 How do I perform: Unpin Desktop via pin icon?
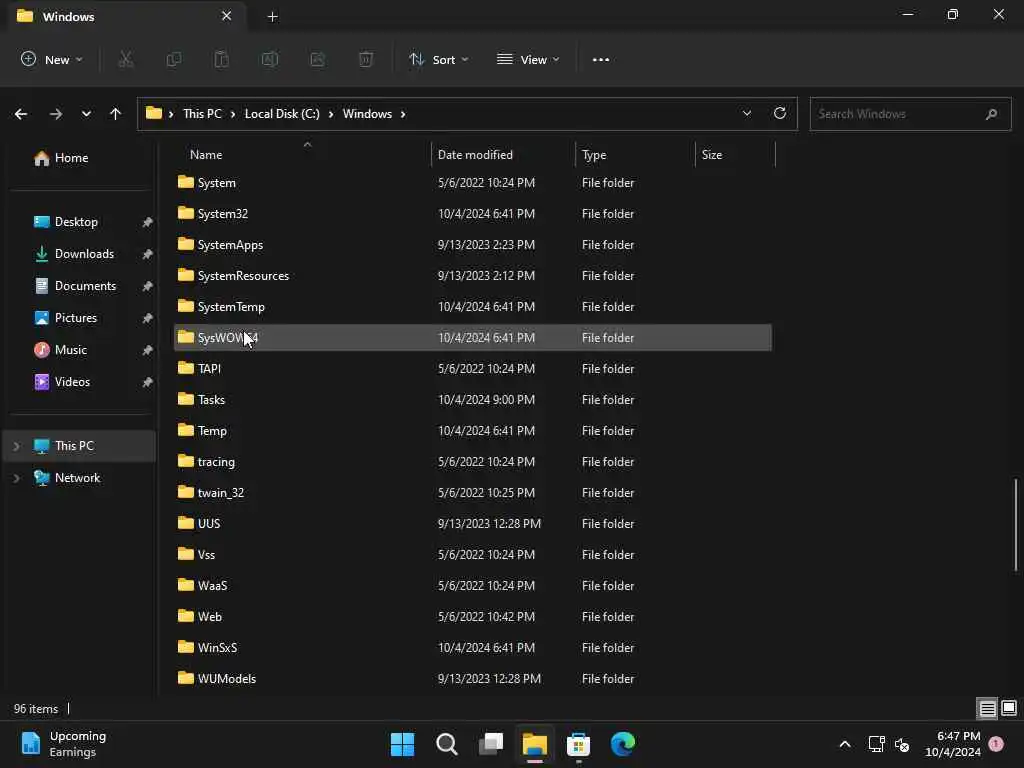pyautogui.click(x=148, y=222)
